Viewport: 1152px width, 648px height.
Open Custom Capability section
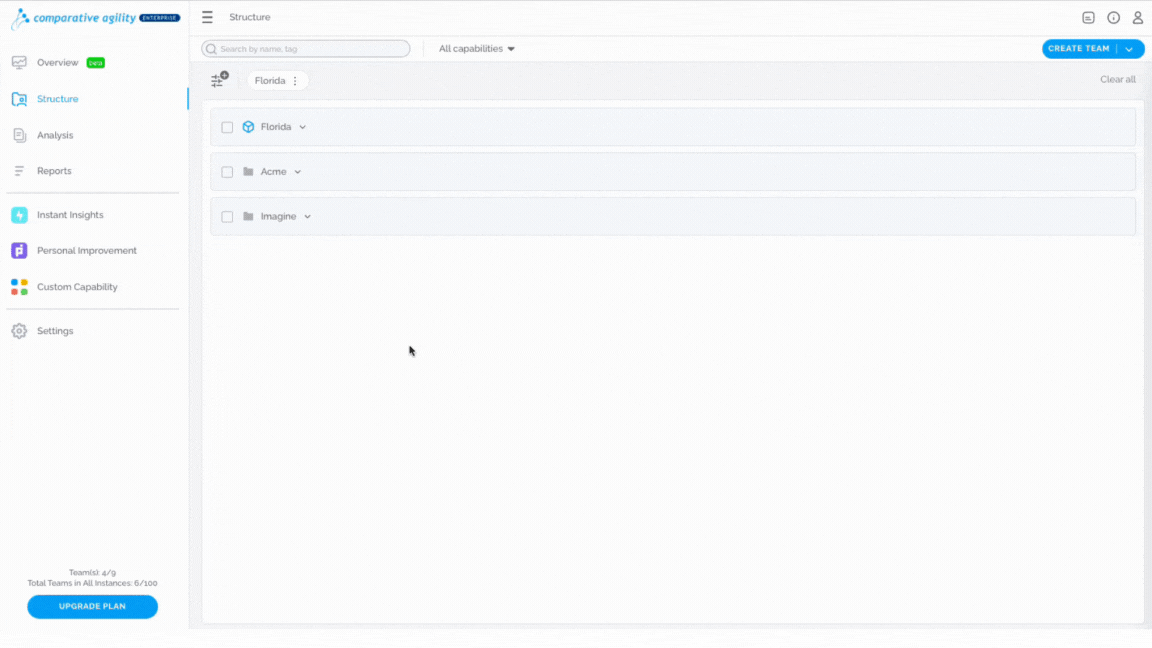pos(77,287)
